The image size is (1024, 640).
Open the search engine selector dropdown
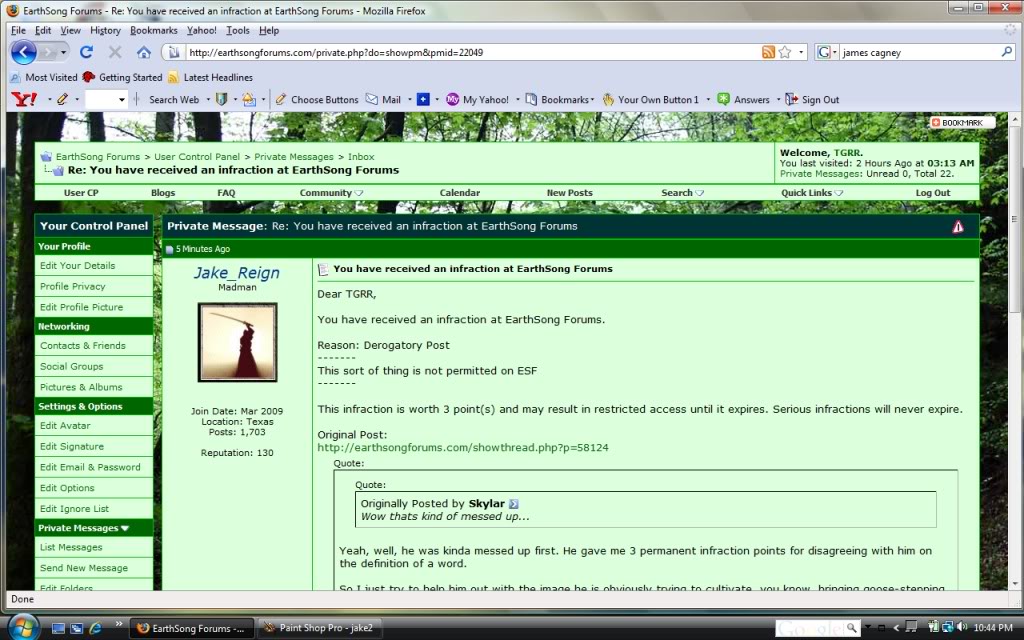click(826, 52)
